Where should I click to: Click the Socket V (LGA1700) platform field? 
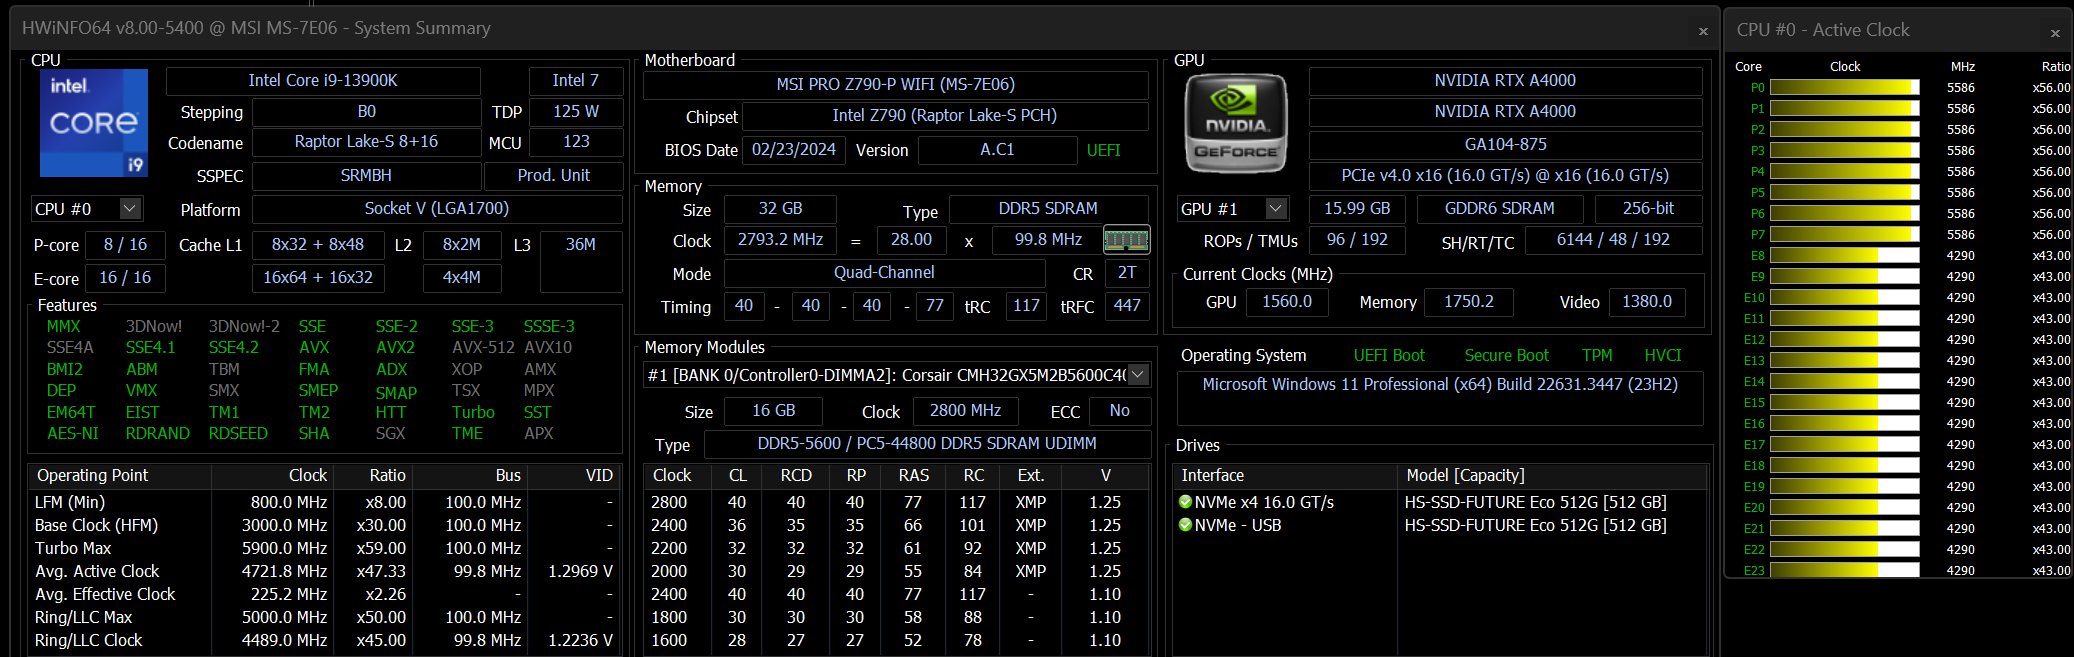pyautogui.click(x=437, y=209)
